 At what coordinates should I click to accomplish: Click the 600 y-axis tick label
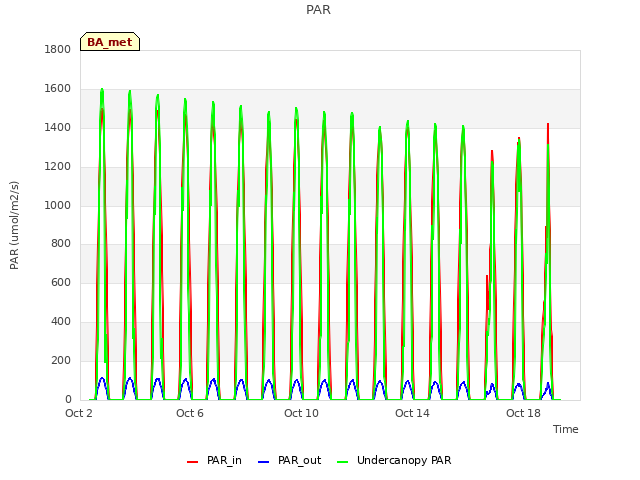click(x=61, y=282)
